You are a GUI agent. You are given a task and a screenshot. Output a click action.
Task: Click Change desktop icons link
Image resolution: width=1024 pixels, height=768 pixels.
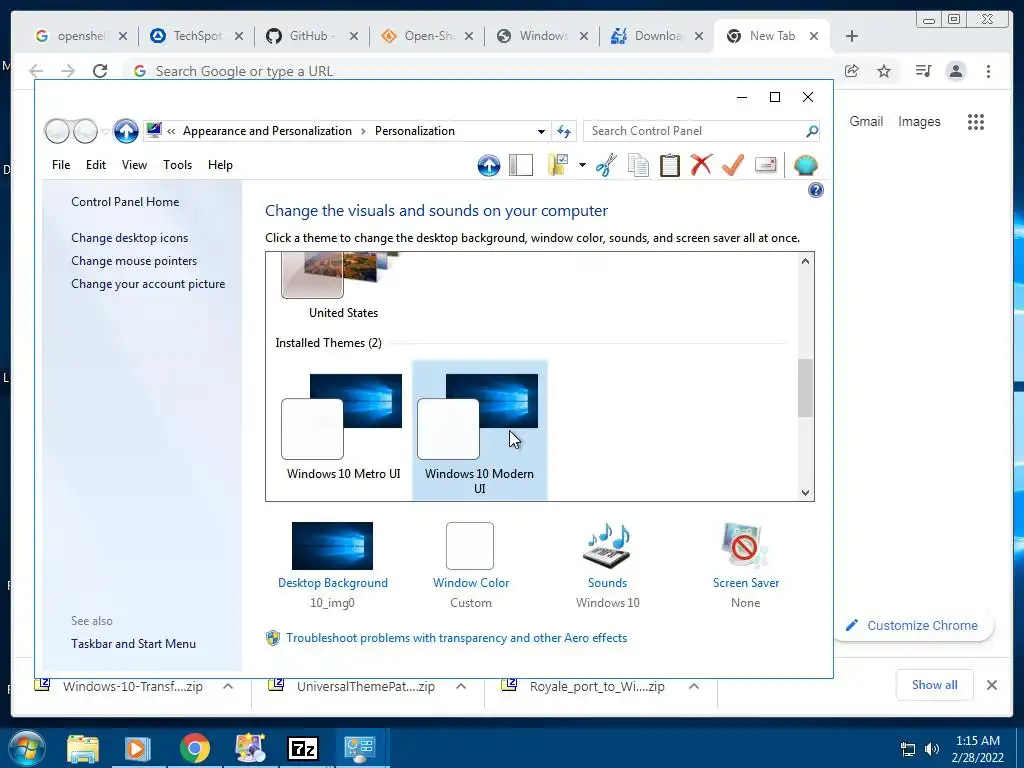click(129, 238)
